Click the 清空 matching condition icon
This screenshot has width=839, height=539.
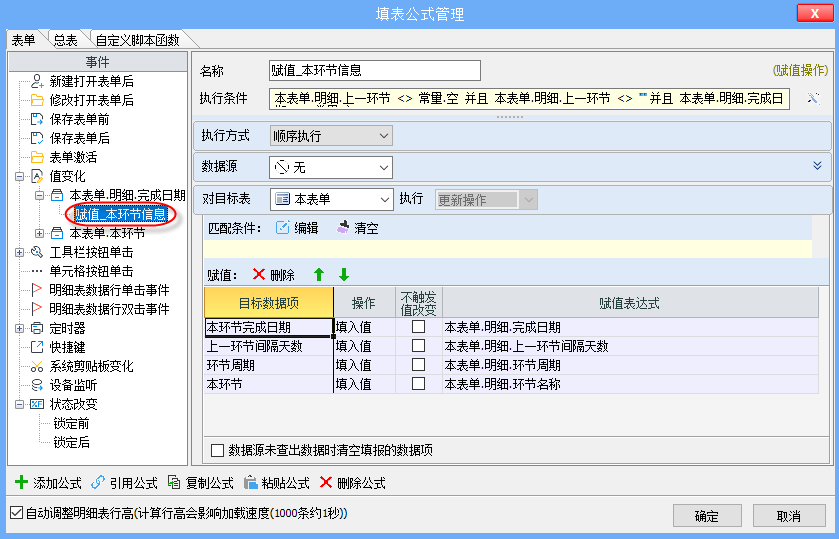click(342, 227)
